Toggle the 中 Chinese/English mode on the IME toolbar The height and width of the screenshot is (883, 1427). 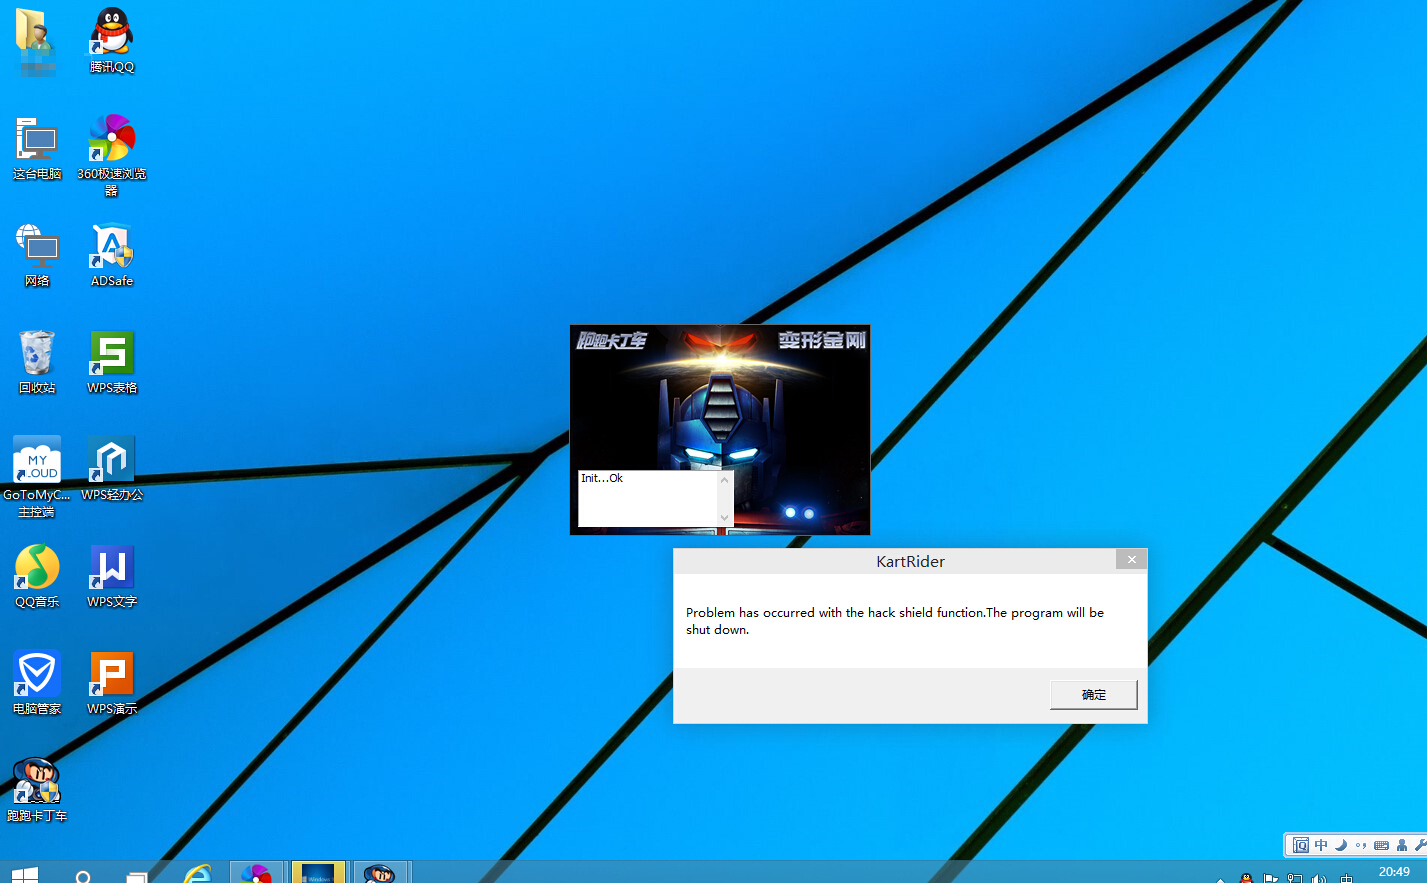click(1321, 845)
